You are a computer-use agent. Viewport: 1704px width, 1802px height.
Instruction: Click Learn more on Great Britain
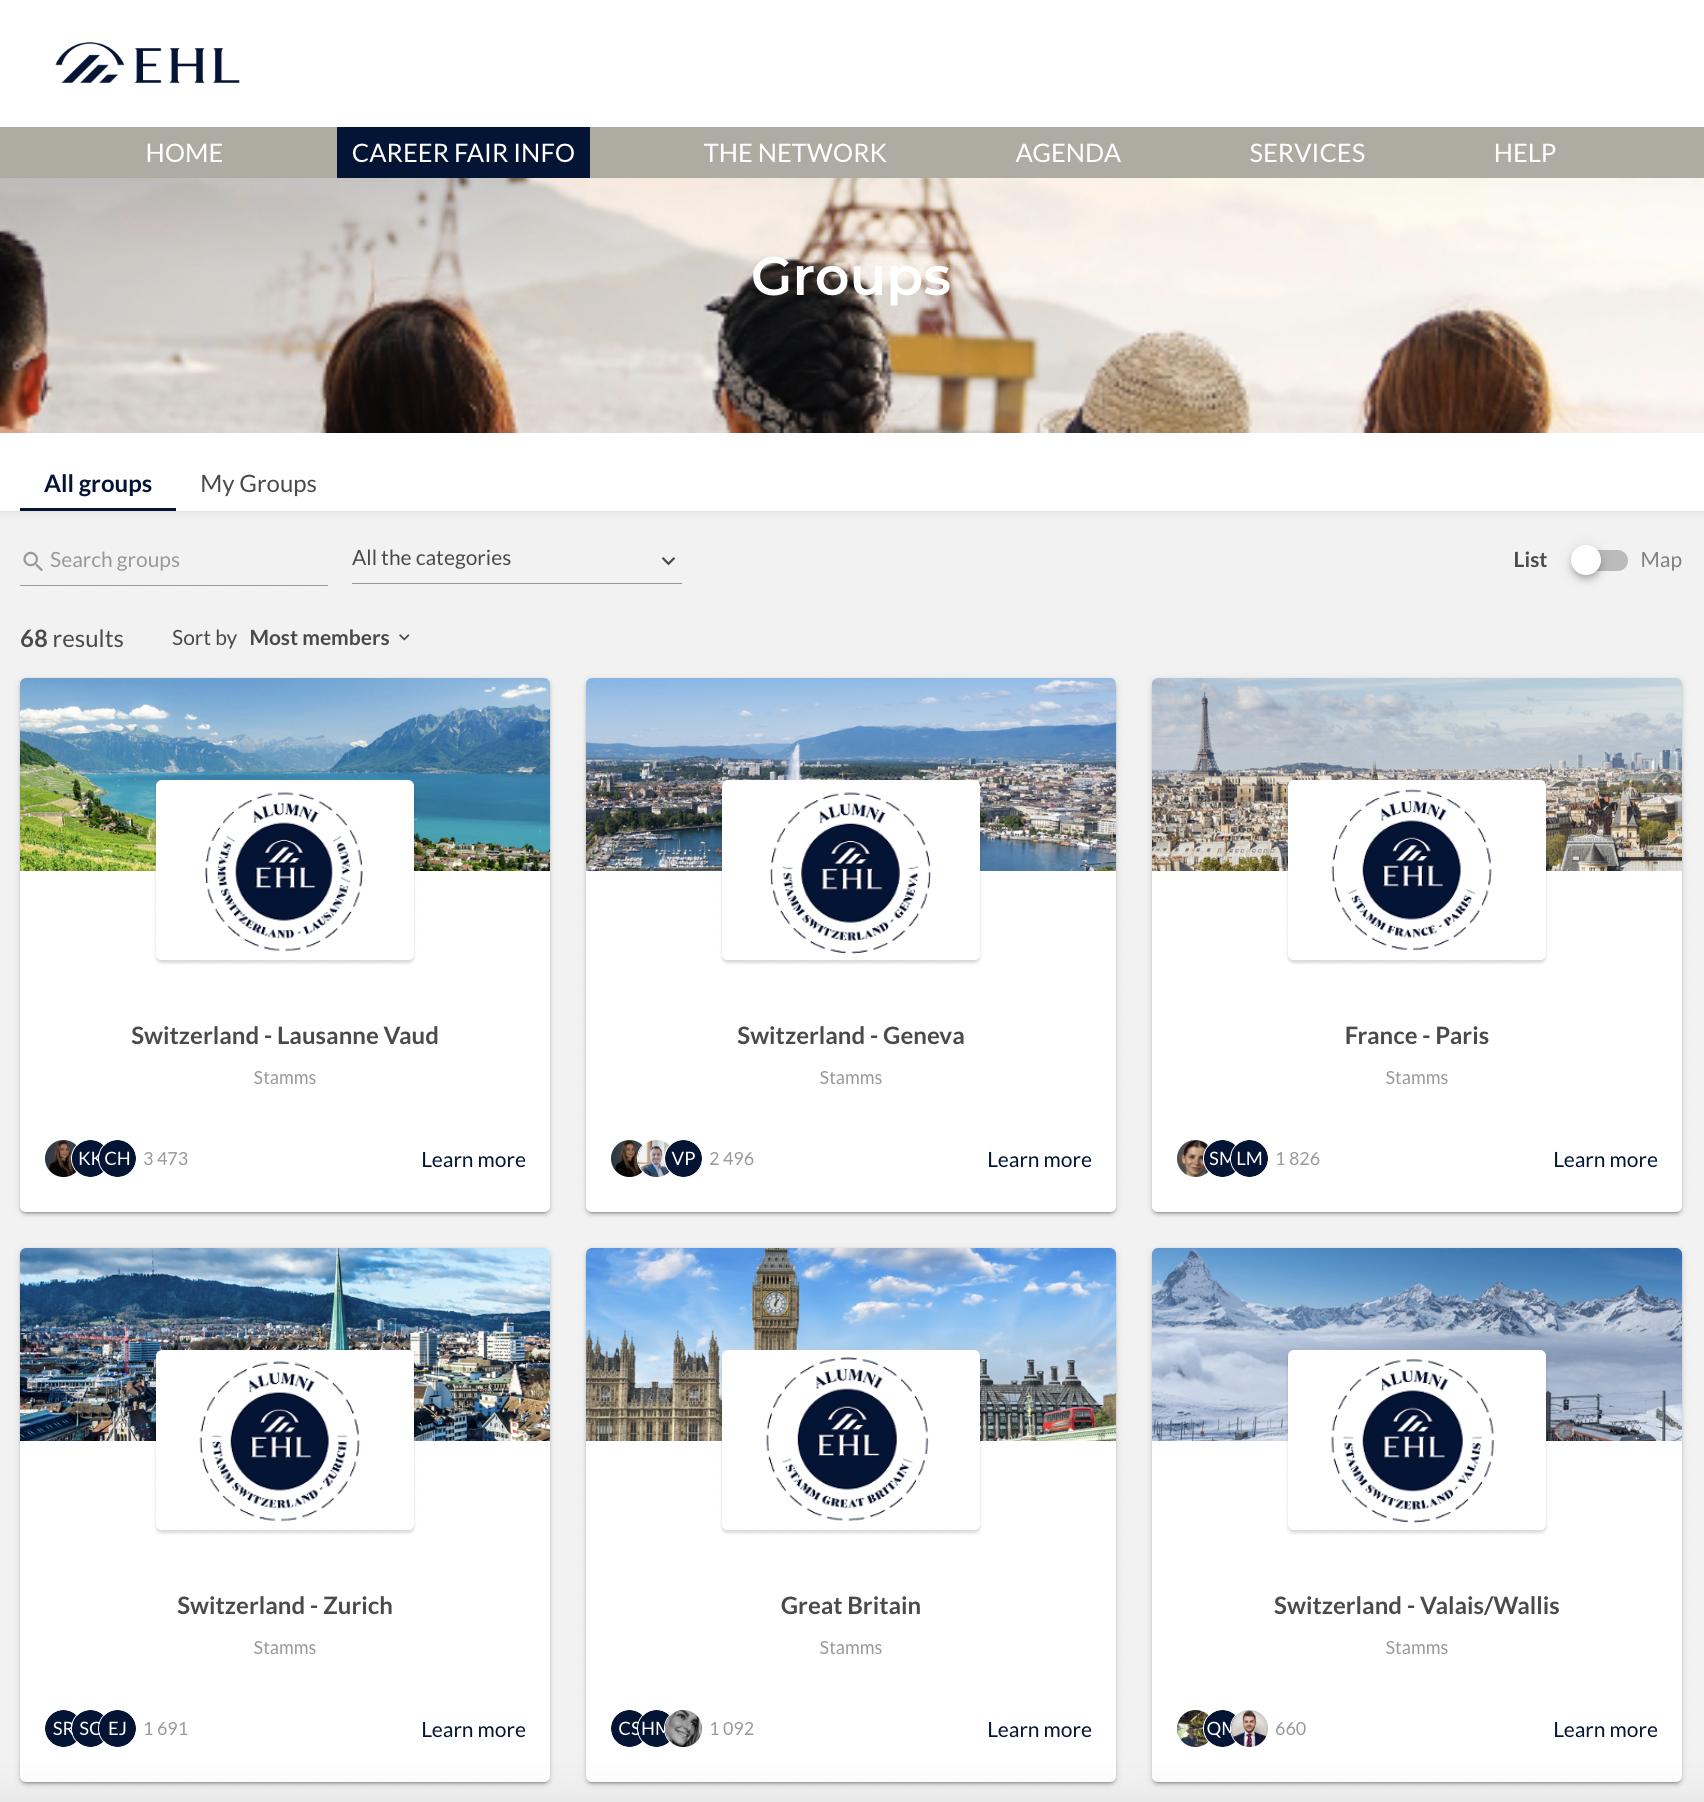1039,1730
